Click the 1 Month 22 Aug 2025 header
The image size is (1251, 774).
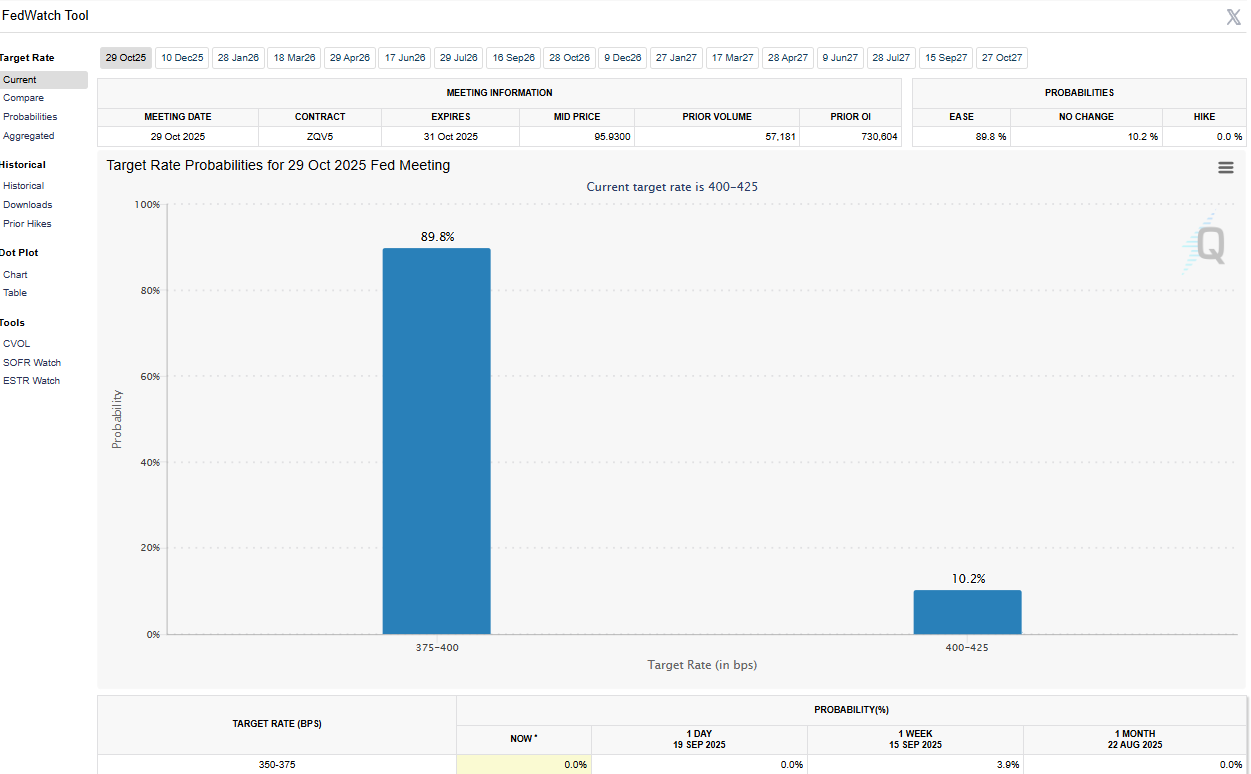pyautogui.click(x=1134, y=739)
